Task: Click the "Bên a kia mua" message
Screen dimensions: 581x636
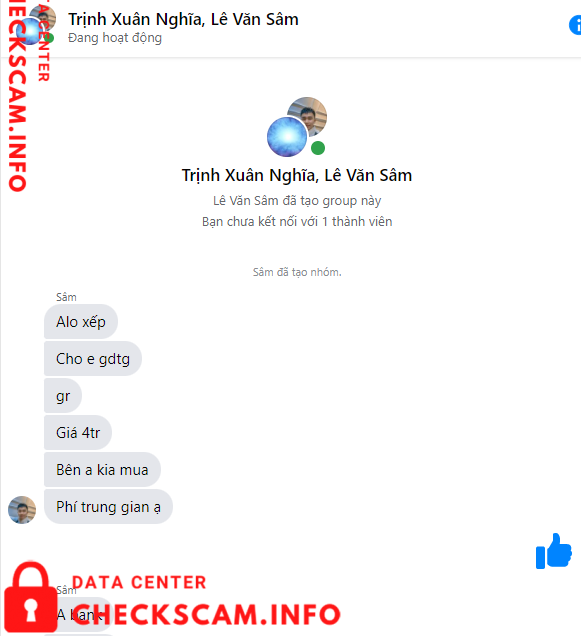Action: 102,470
